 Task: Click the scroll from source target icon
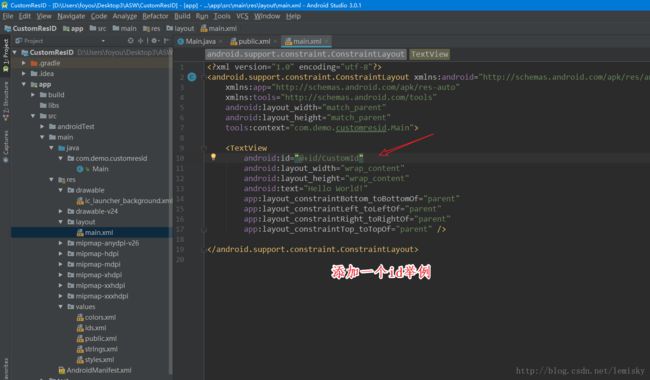pyautogui.click(x=131, y=41)
